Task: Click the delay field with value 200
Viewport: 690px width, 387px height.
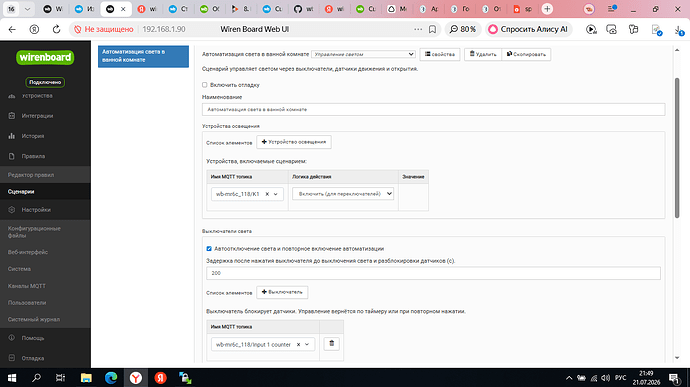Action: point(433,273)
